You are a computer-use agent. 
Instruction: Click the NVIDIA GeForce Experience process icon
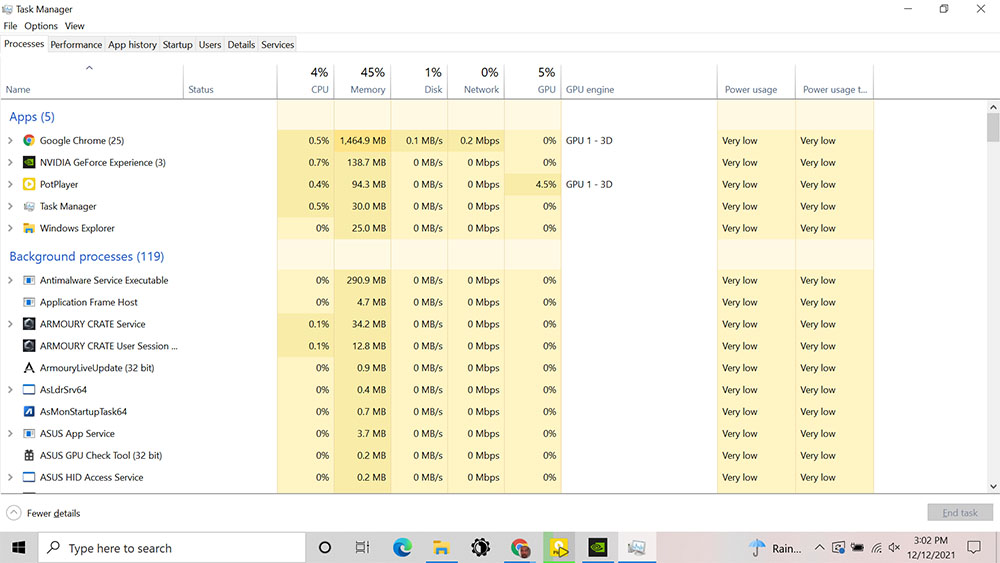coord(29,162)
